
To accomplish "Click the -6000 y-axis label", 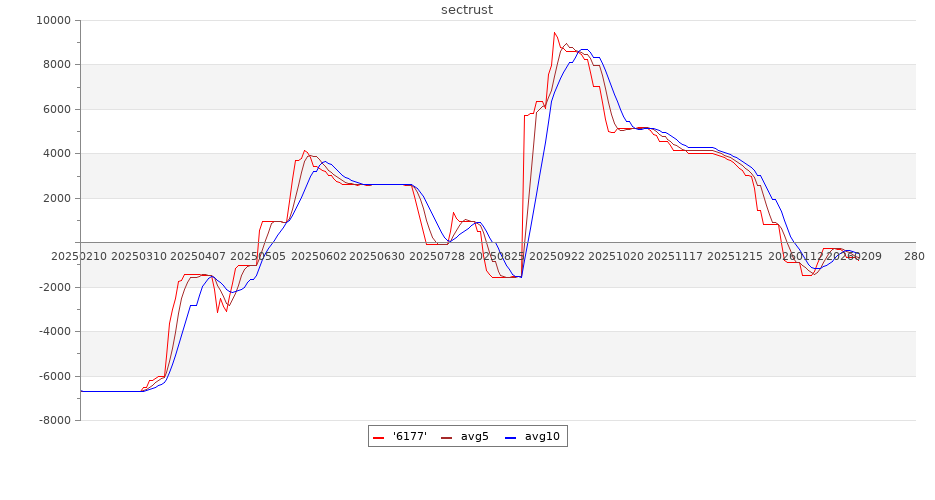I will point(53,376).
